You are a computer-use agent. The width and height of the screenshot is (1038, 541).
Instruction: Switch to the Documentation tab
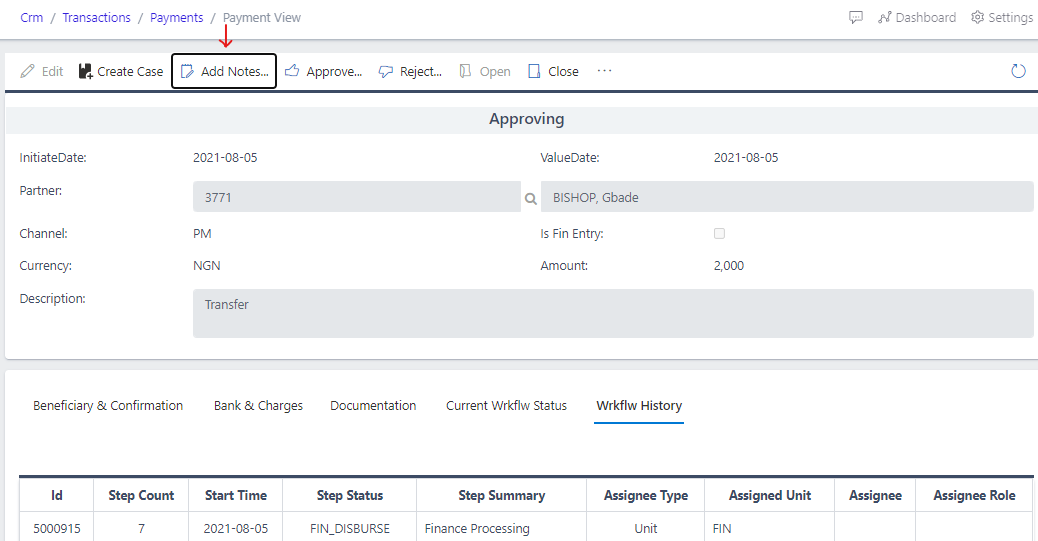(x=373, y=405)
